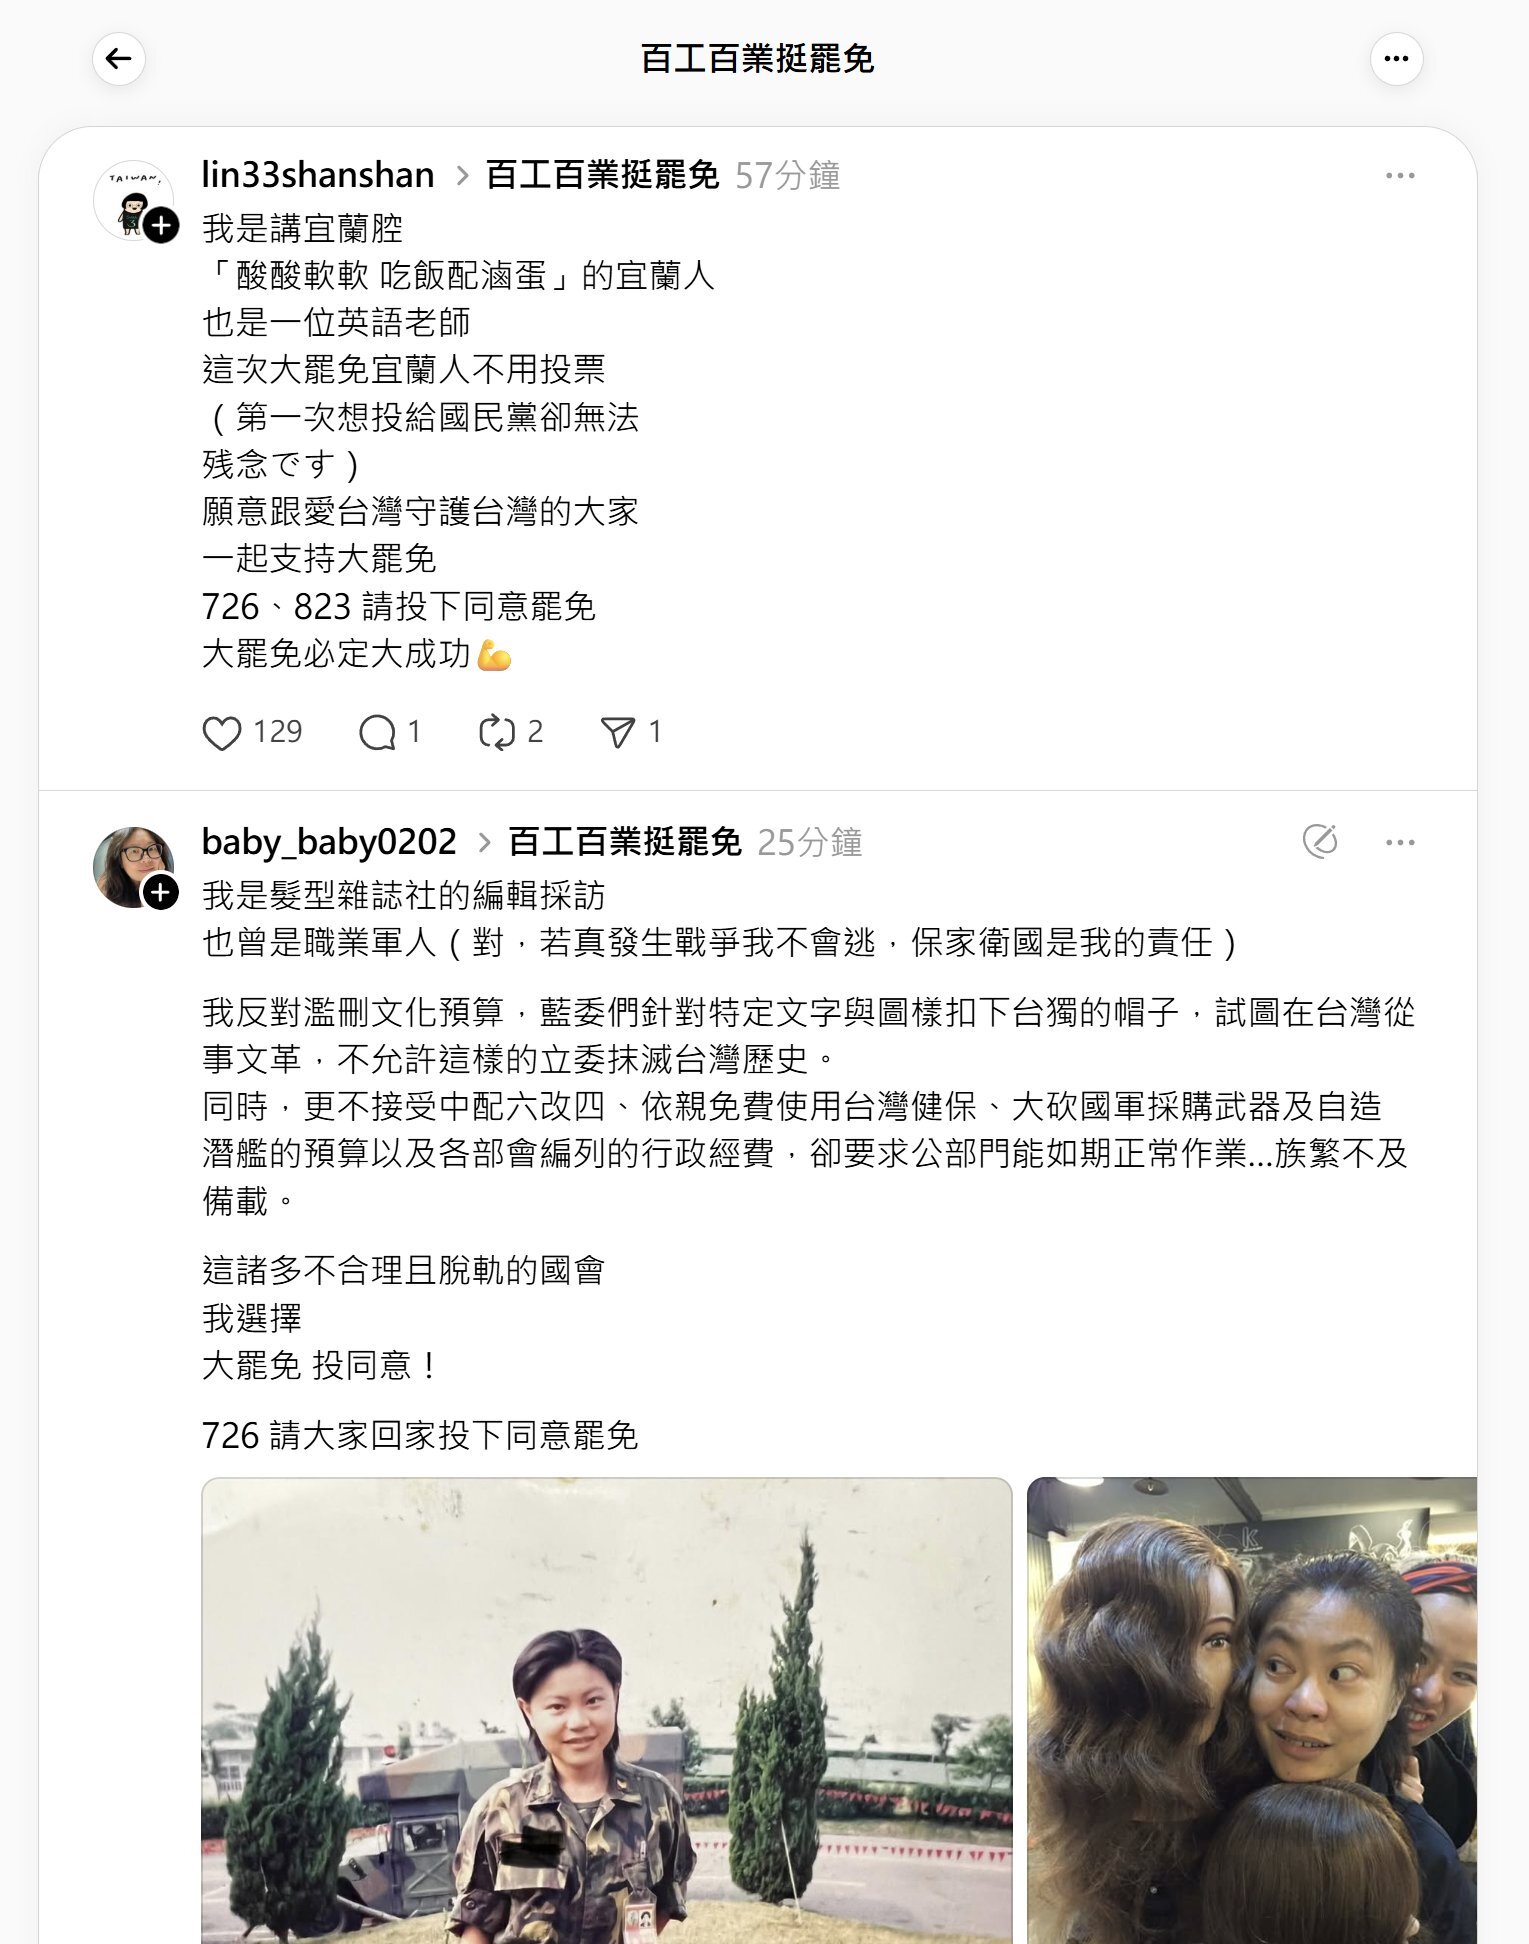
Task: Click the 129 likes count
Action: [x=278, y=732]
